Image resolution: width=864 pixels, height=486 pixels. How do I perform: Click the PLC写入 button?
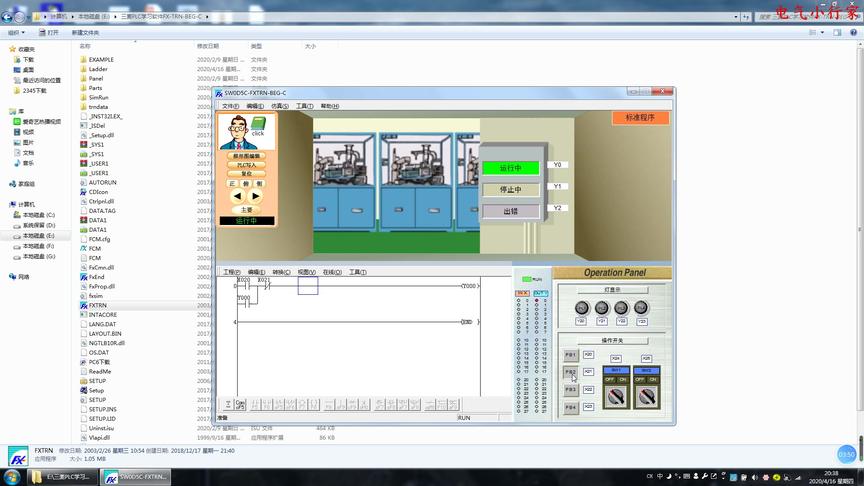[x=246, y=165]
